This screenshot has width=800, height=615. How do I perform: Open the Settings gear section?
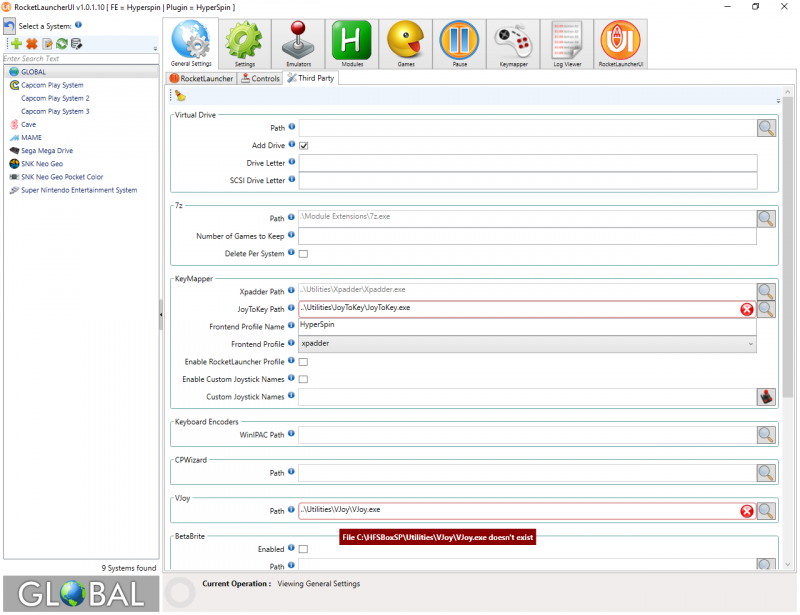[x=244, y=44]
